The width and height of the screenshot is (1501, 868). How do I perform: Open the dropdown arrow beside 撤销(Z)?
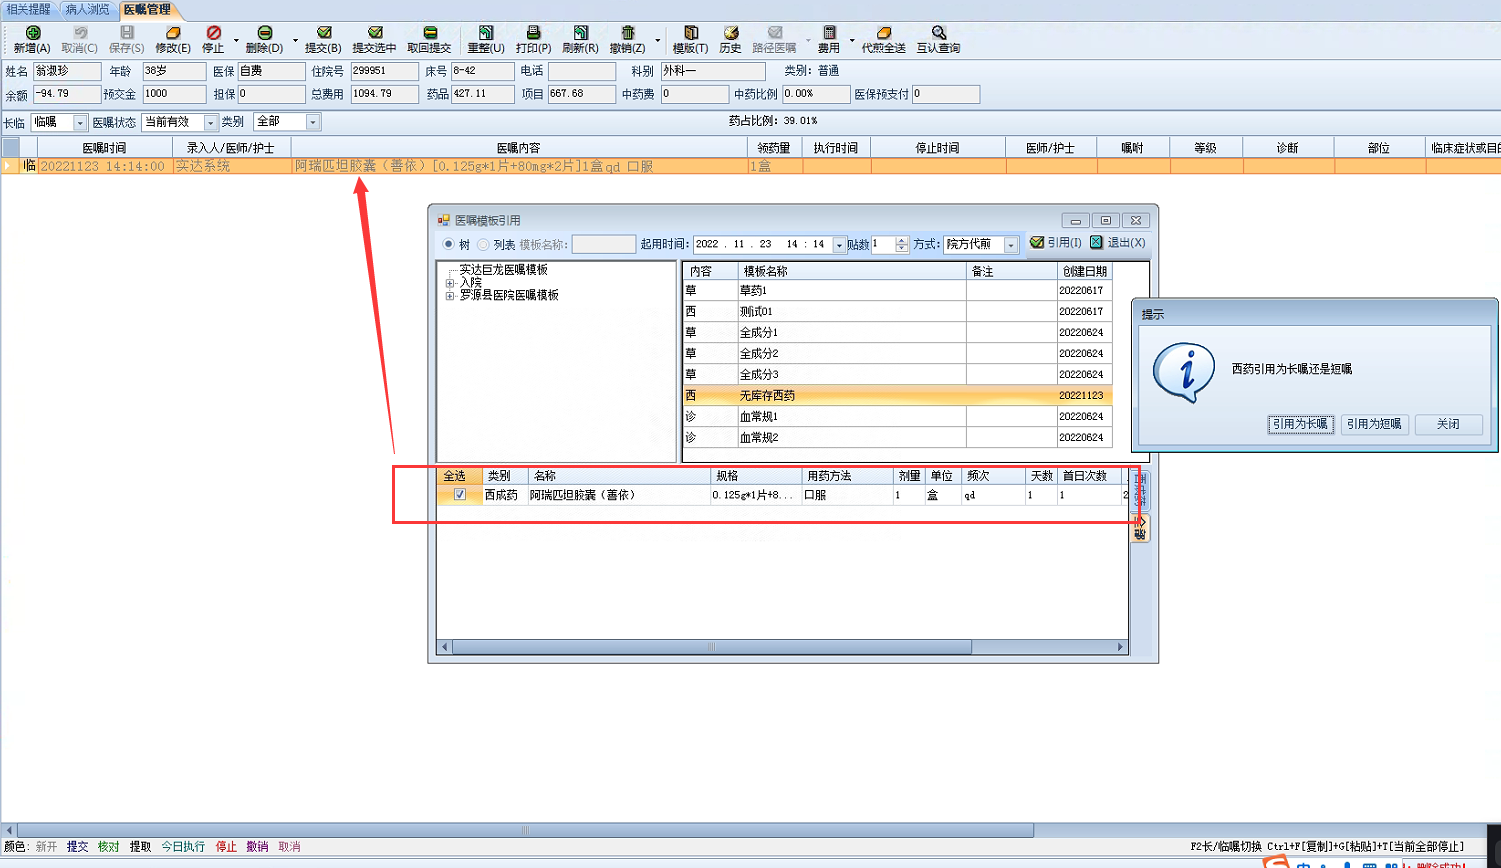pos(659,41)
